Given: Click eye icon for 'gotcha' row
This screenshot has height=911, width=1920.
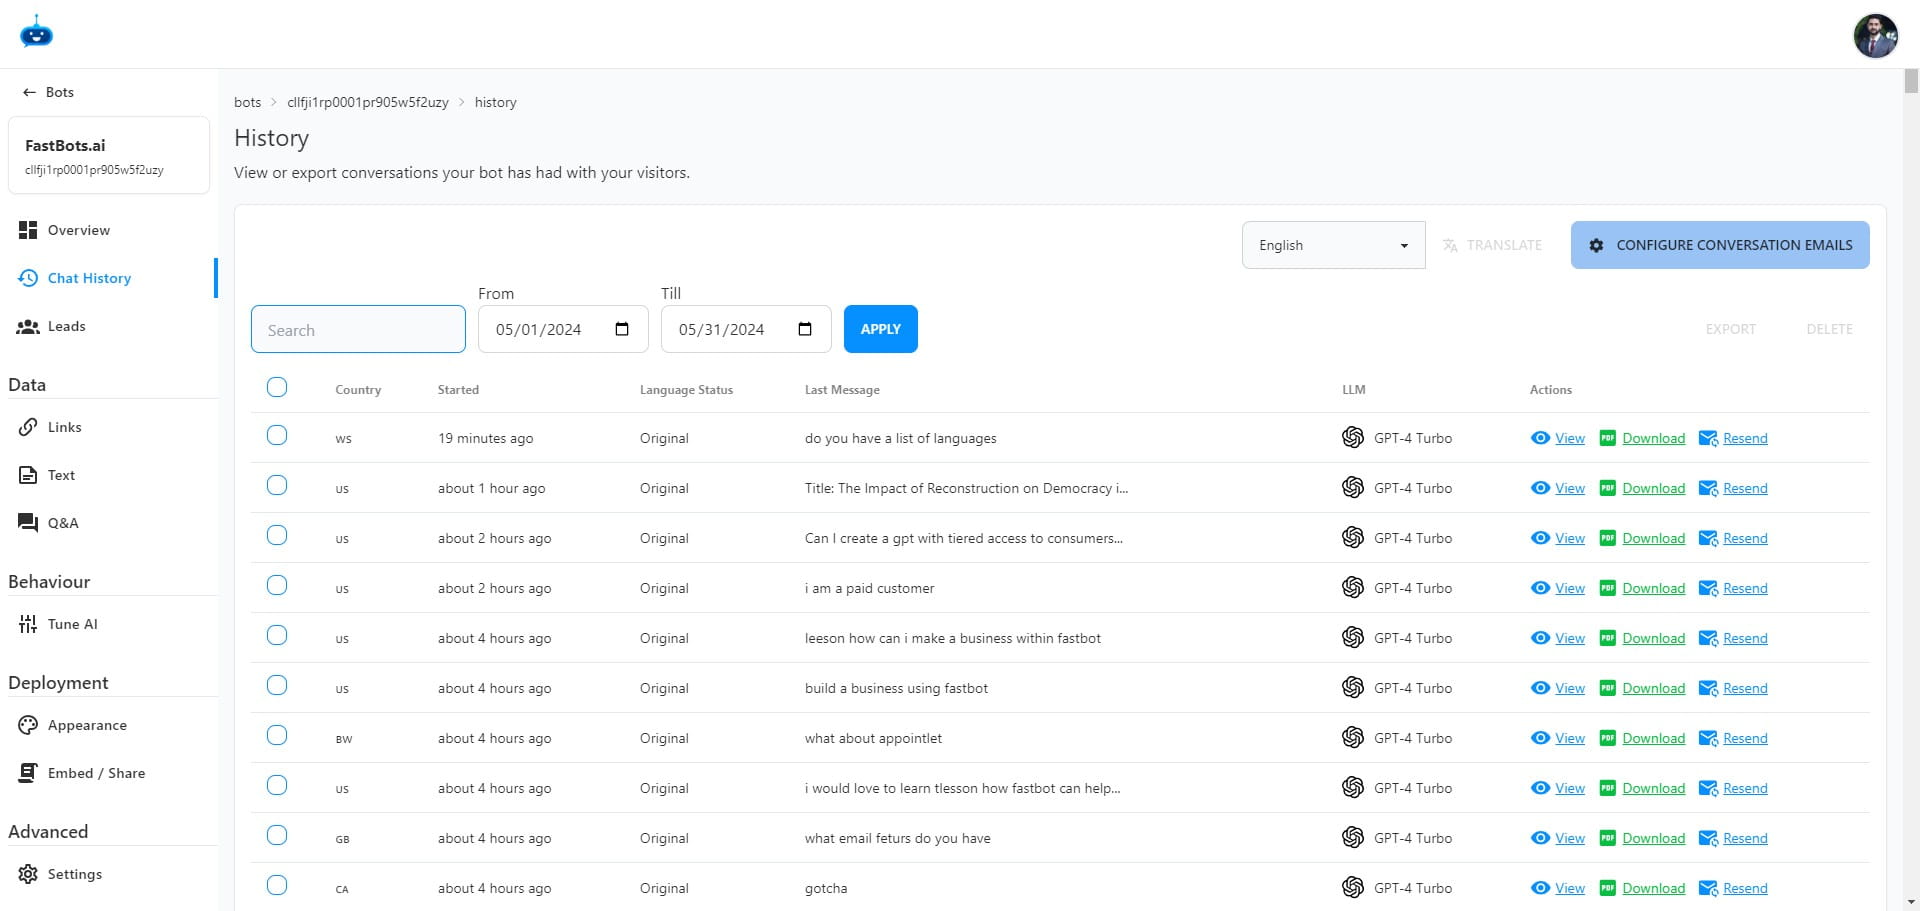Looking at the screenshot, I should pyautogui.click(x=1540, y=888).
